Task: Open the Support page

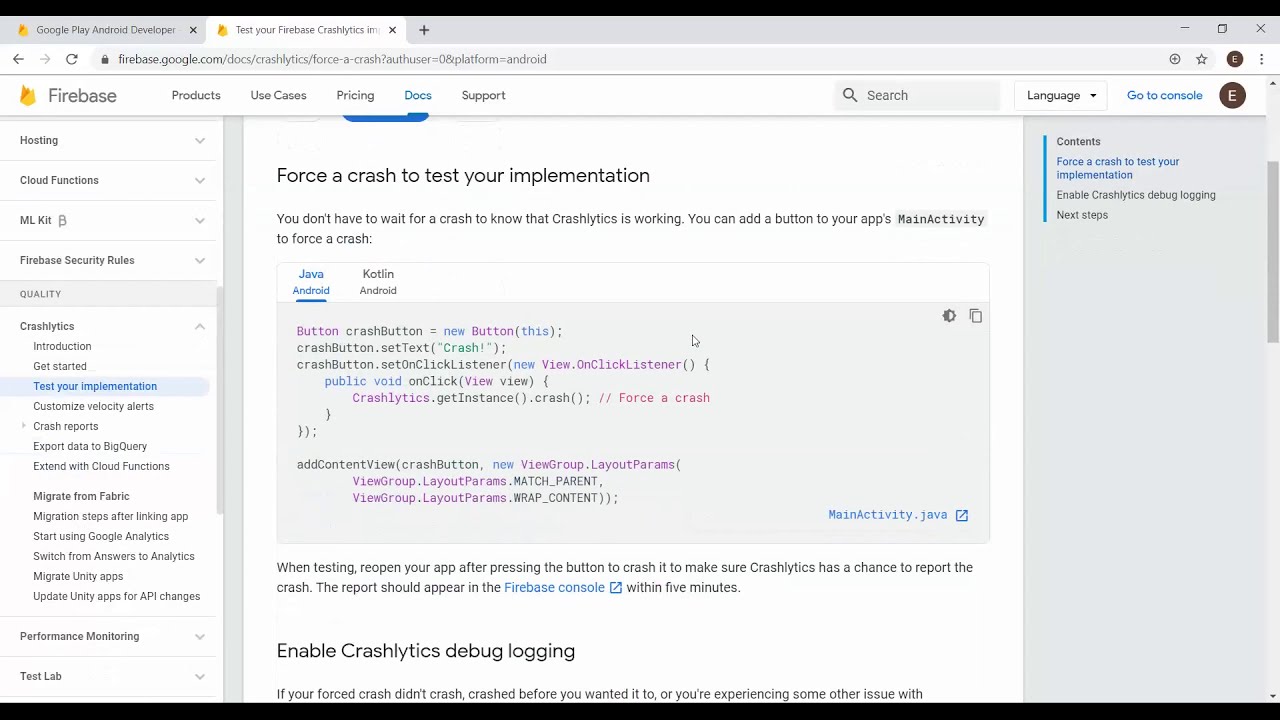Action: coord(483,95)
